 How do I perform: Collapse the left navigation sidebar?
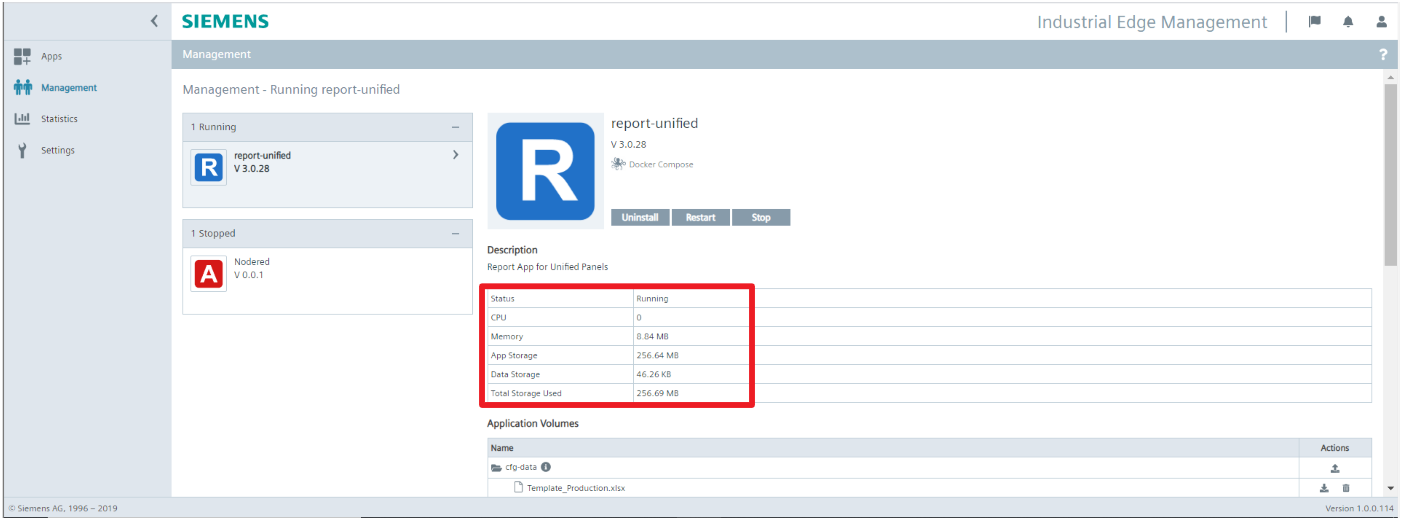(154, 21)
